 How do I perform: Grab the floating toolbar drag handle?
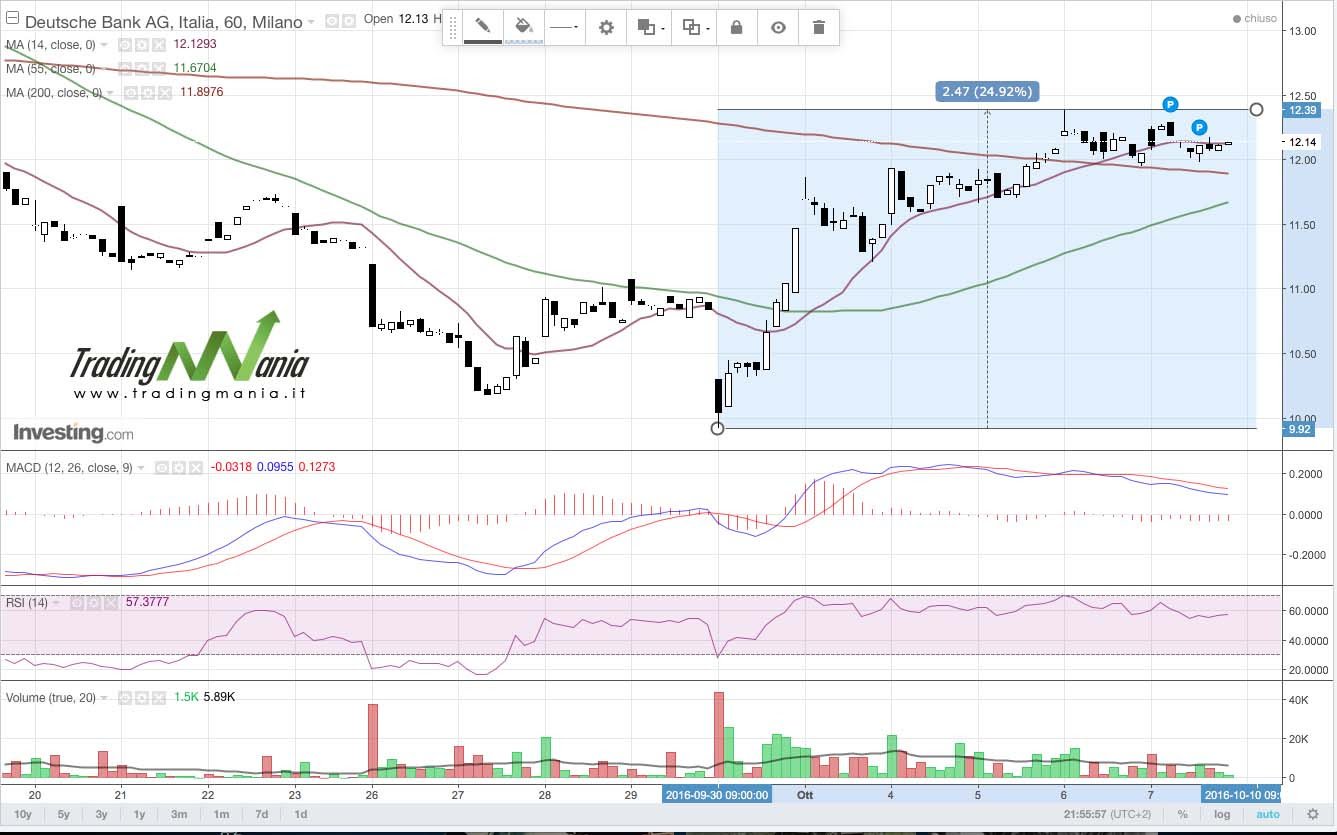452,27
